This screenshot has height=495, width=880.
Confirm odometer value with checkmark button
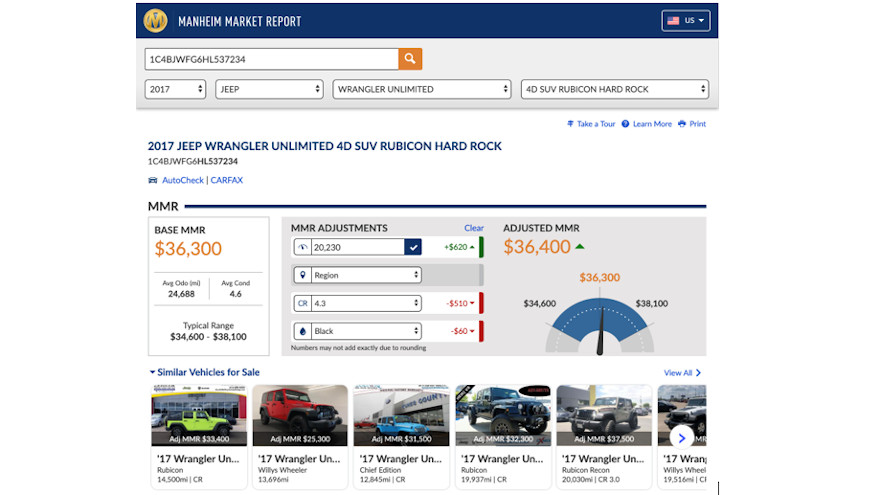pos(413,247)
